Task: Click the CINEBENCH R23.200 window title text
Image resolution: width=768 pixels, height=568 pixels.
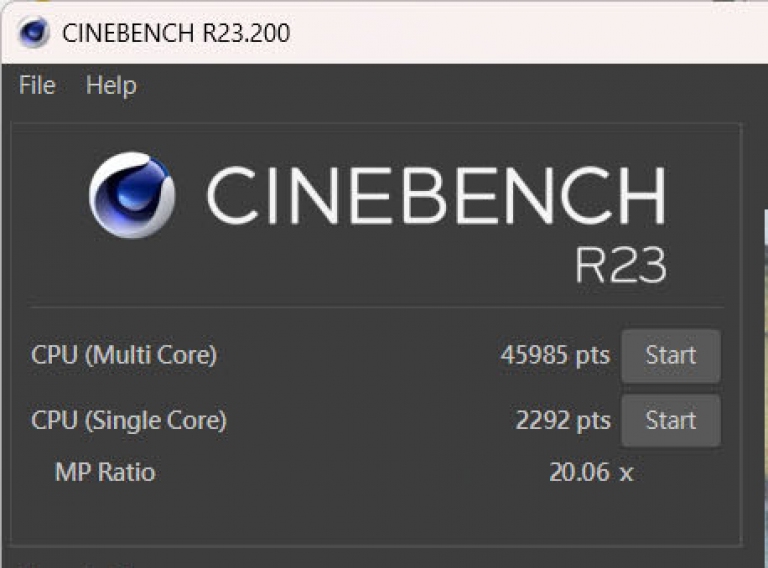Action: click(x=176, y=33)
